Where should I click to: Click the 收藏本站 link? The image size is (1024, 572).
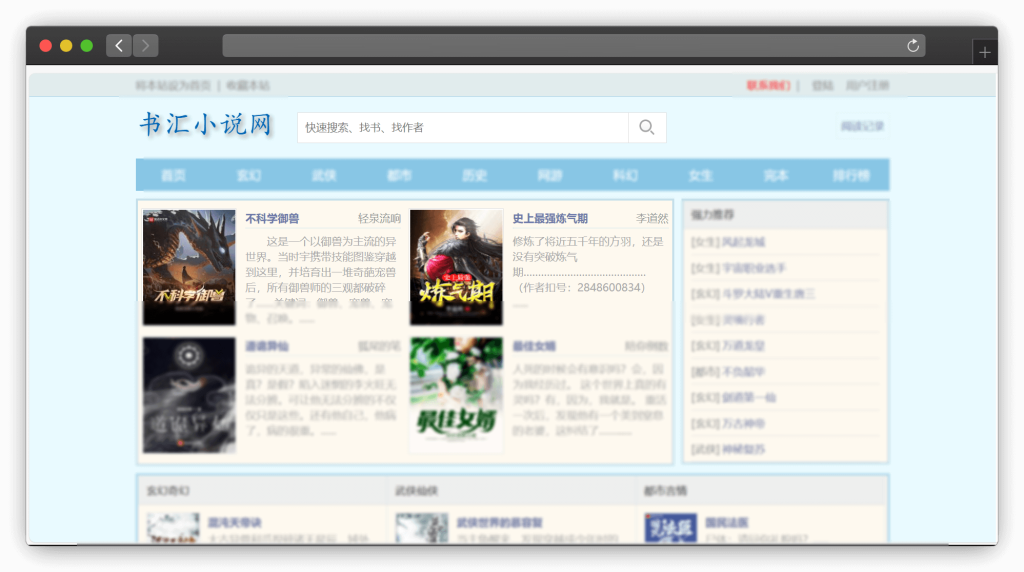(248, 86)
